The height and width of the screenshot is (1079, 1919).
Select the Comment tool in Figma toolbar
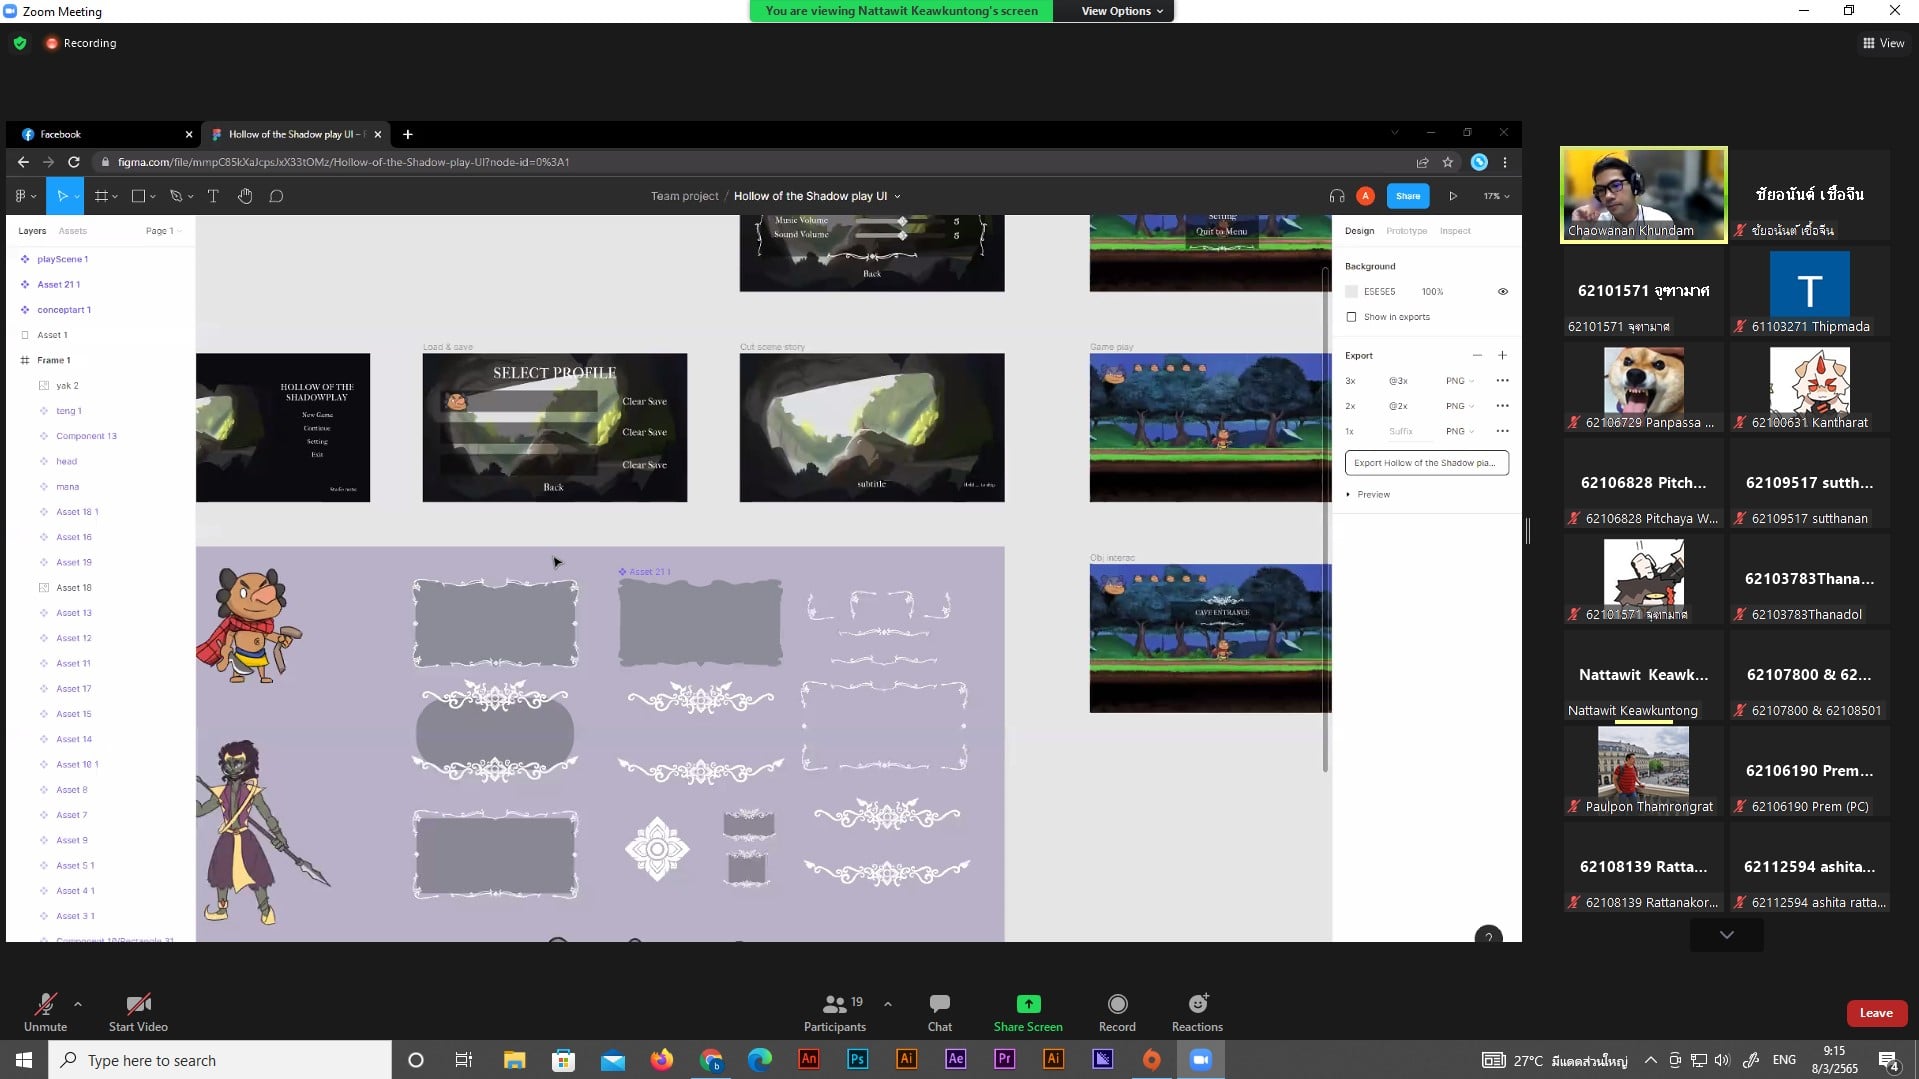pos(276,196)
